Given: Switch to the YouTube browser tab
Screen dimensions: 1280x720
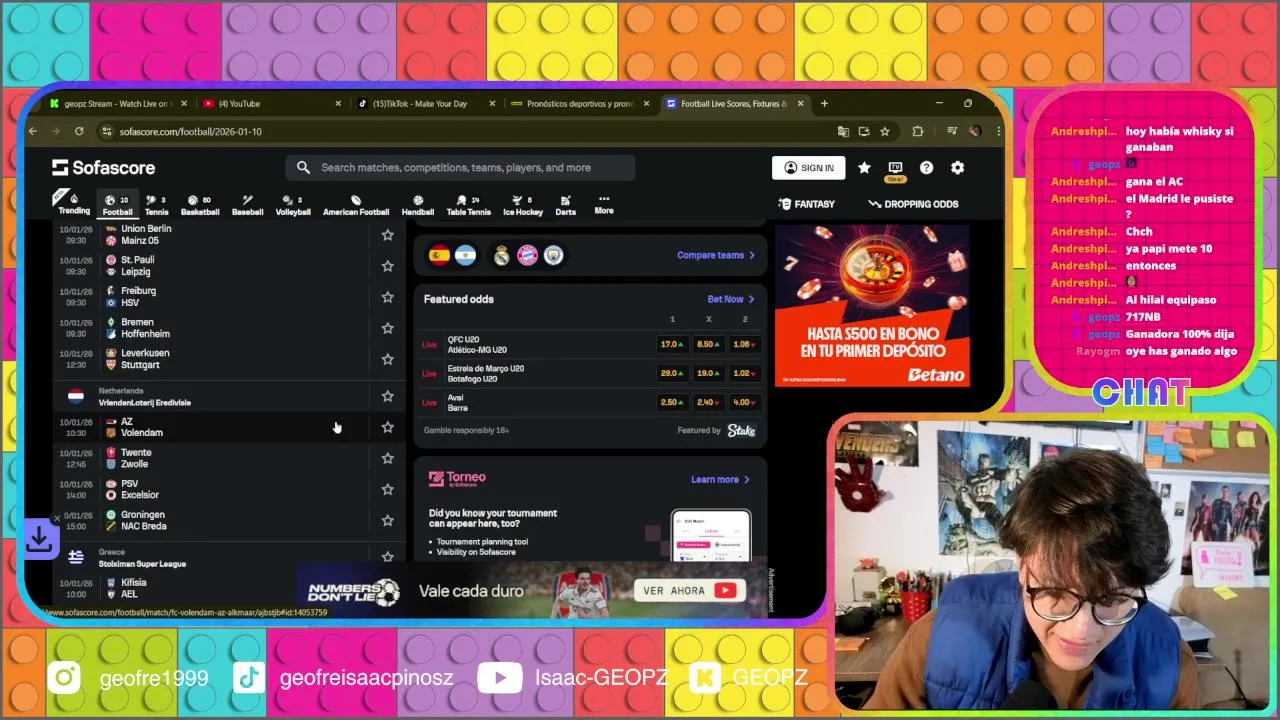Looking at the screenshot, I should pos(272,103).
